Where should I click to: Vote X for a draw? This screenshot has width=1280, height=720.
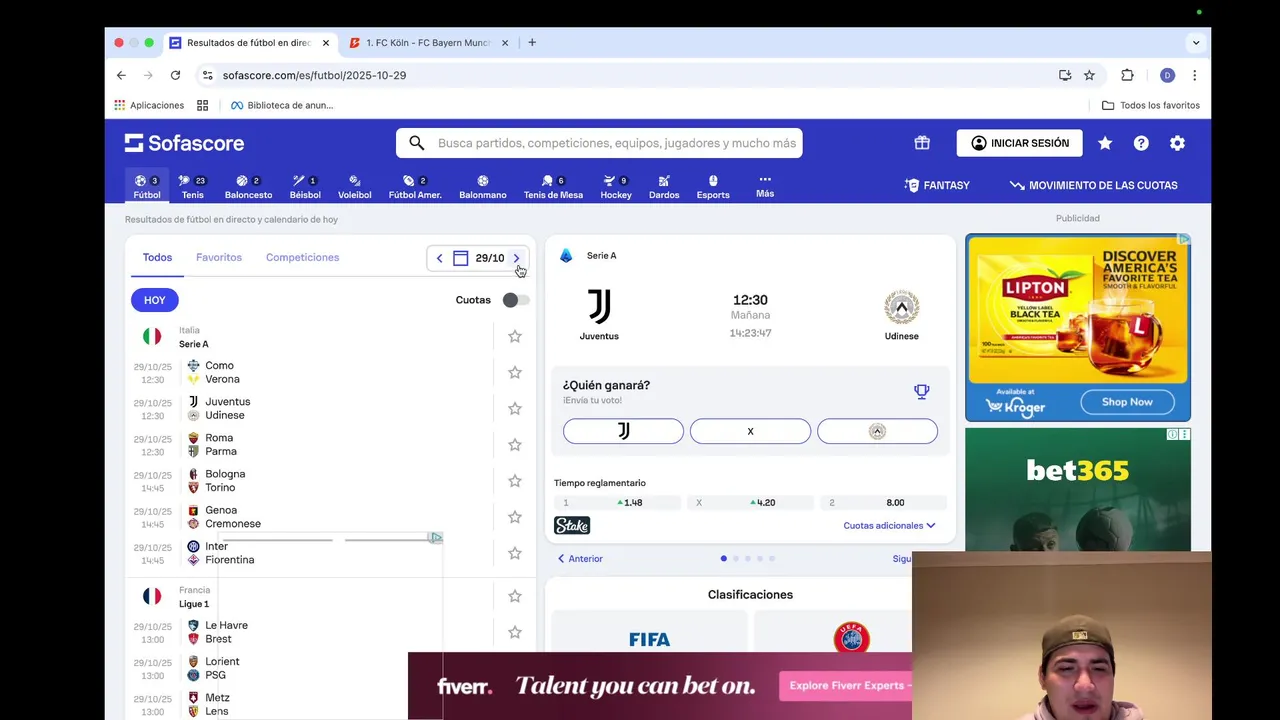(750, 431)
